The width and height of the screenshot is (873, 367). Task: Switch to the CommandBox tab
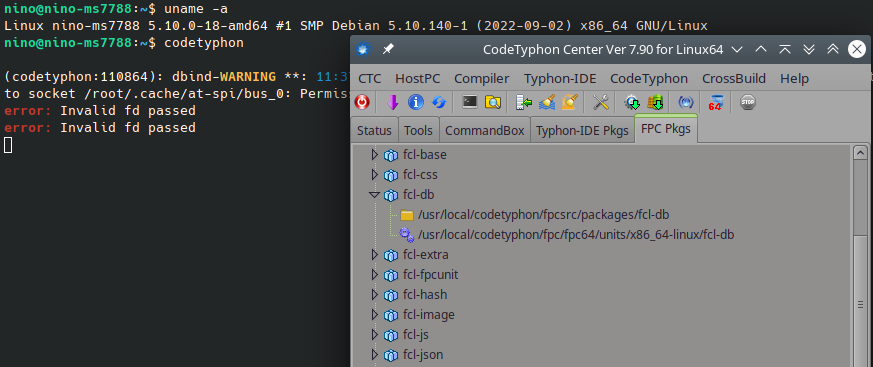pos(484,131)
